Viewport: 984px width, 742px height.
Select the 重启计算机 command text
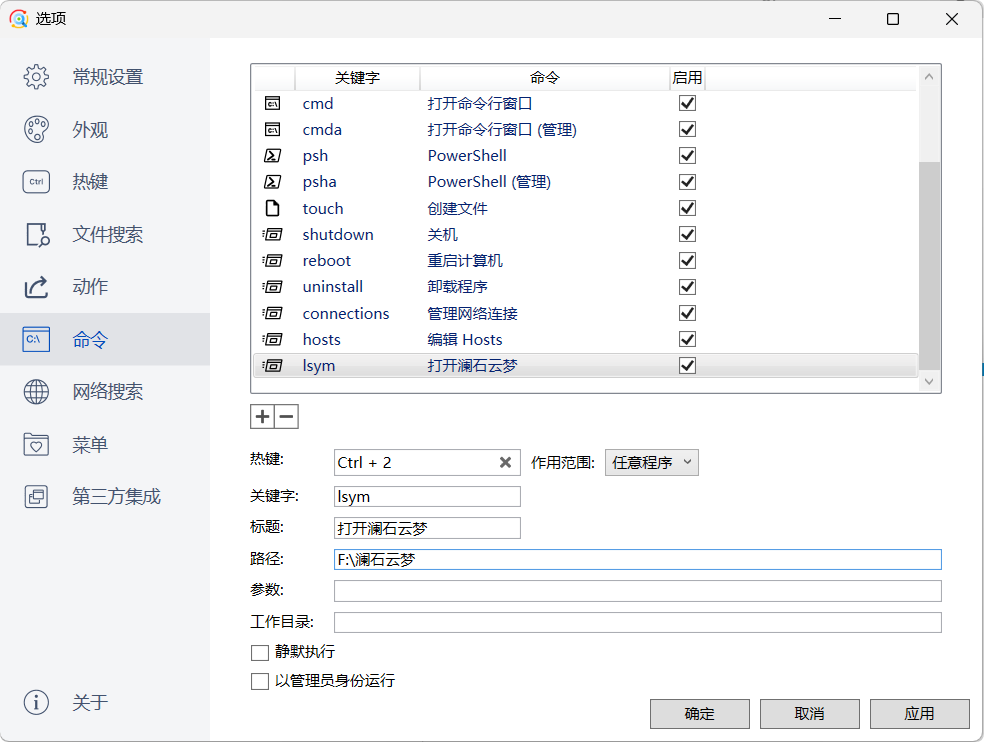[x=465, y=261]
